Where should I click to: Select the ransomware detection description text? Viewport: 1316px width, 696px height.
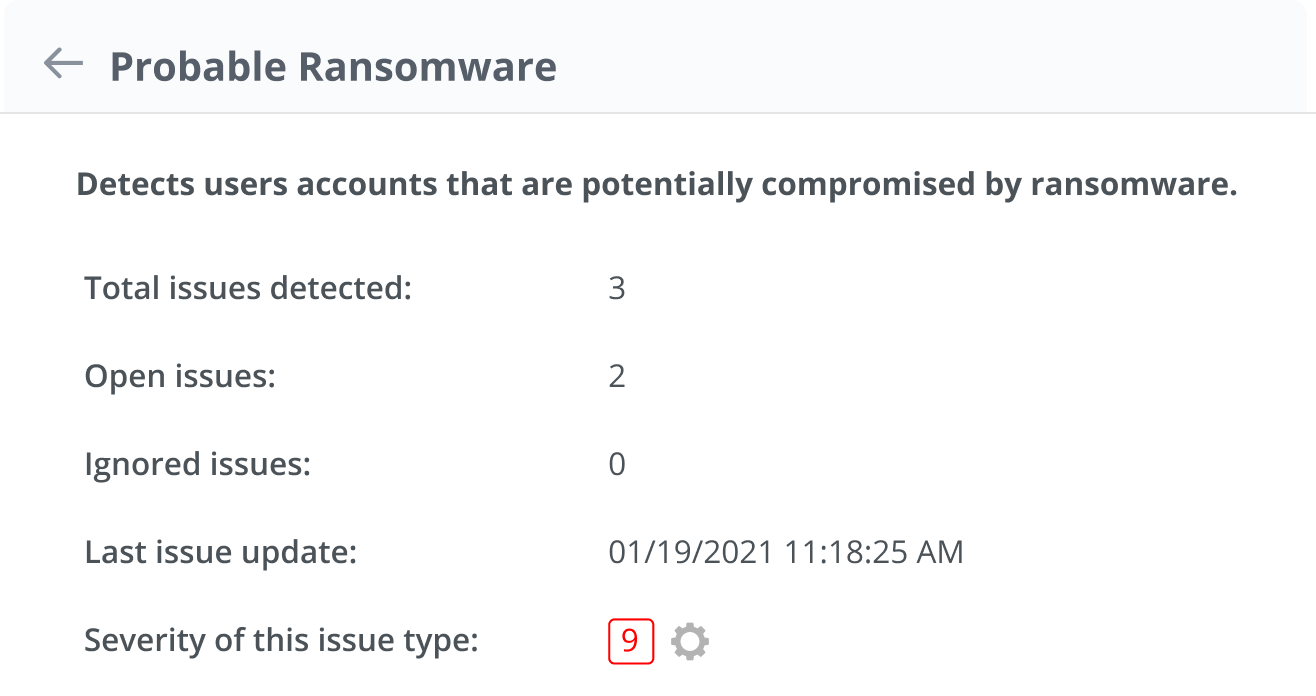[656, 186]
